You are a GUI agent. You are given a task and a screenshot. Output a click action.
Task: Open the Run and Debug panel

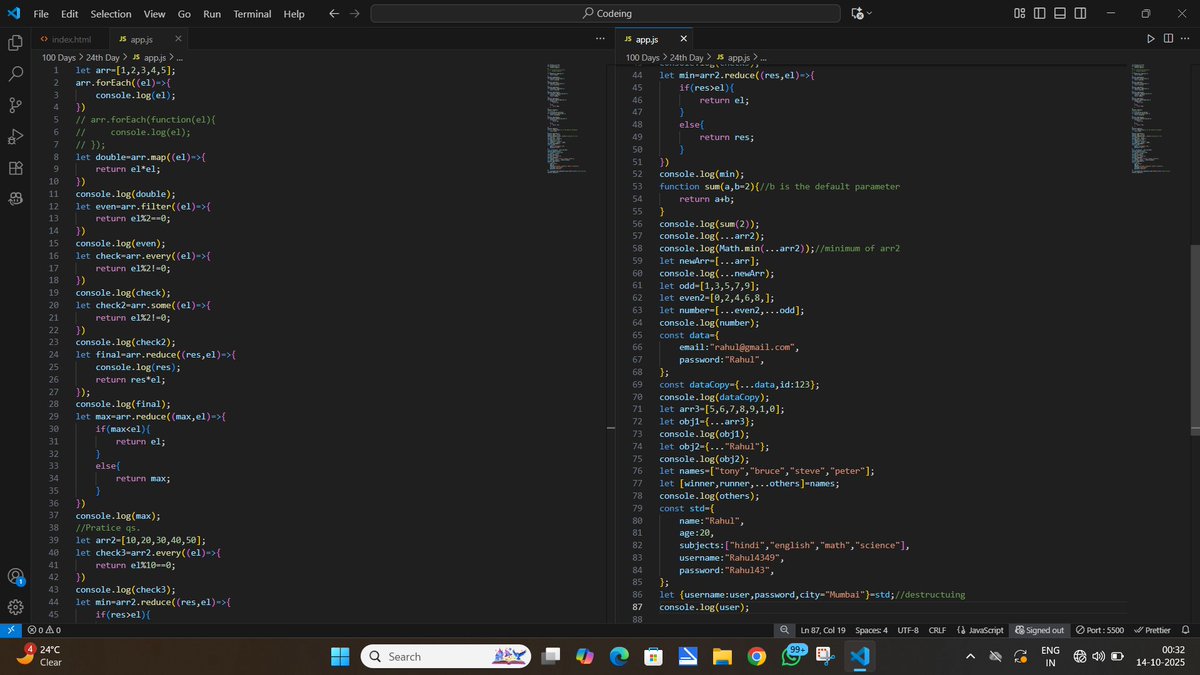[15, 138]
